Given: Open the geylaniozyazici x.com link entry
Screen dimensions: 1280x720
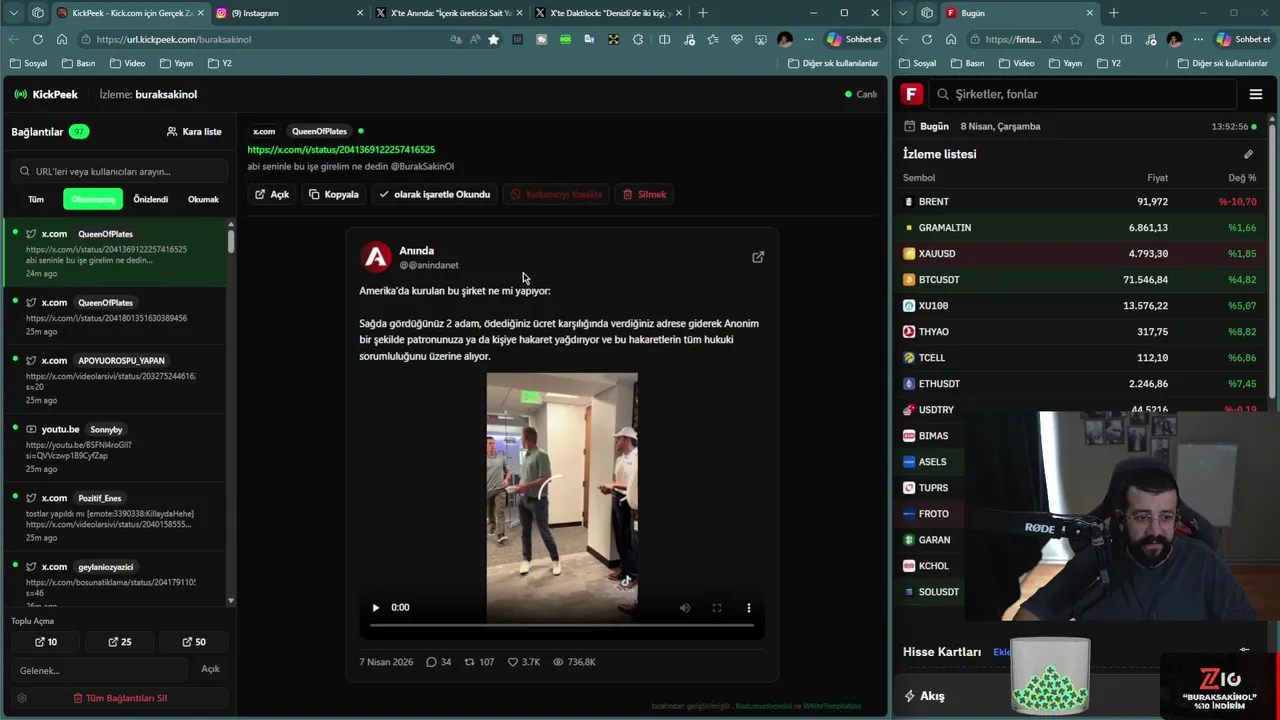Looking at the screenshot, I should tap(114, 582).
